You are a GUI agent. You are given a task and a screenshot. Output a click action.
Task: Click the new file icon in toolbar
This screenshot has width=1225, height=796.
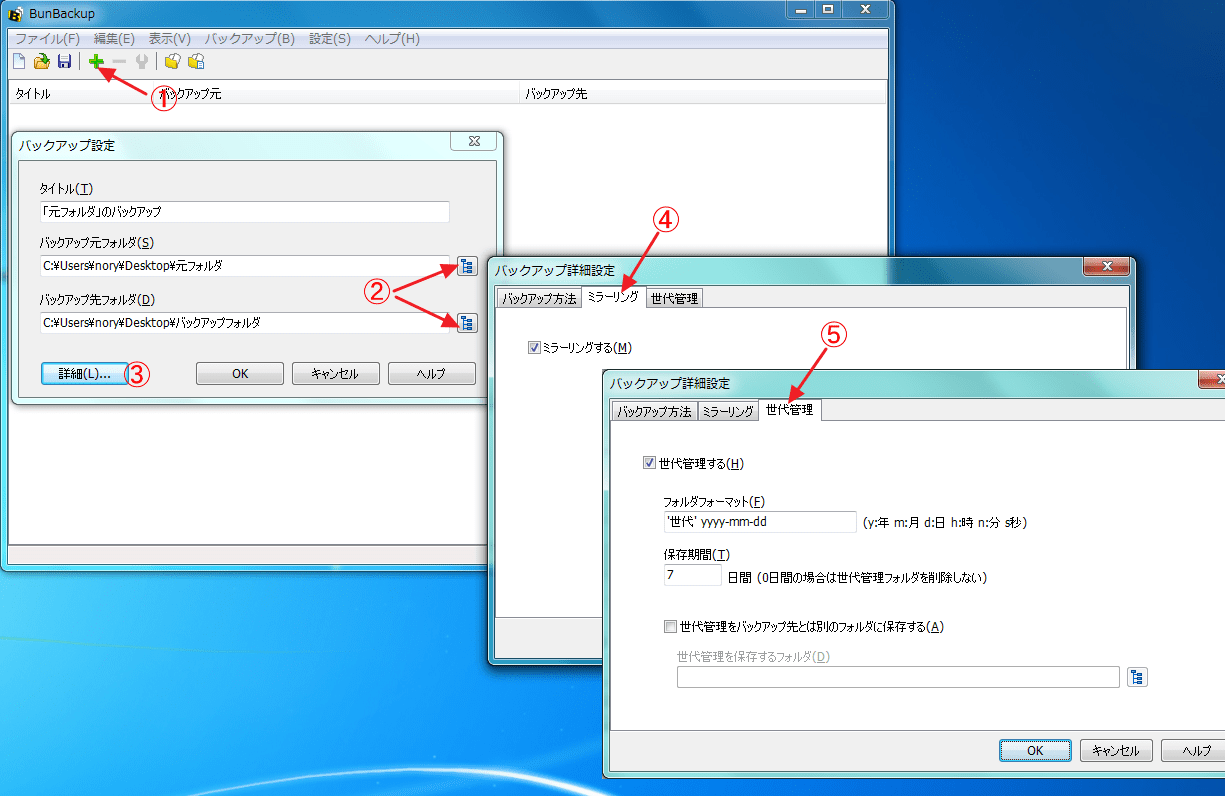(19, 62)
